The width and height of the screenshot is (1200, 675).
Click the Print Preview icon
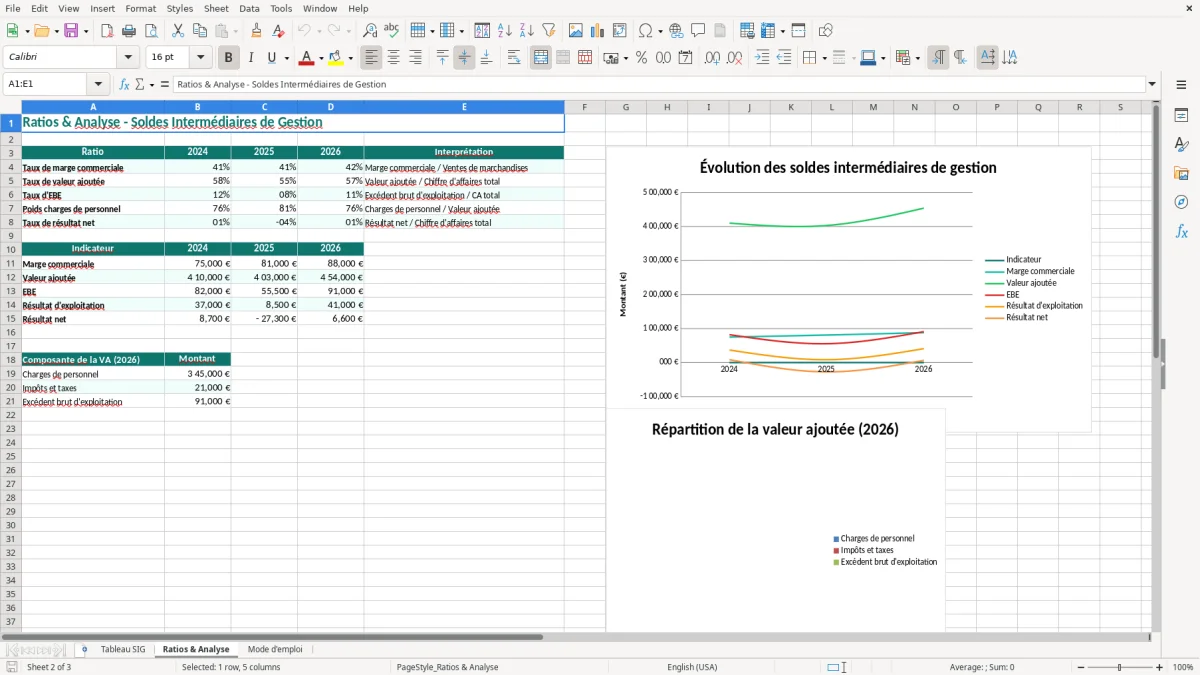point(151,31)
